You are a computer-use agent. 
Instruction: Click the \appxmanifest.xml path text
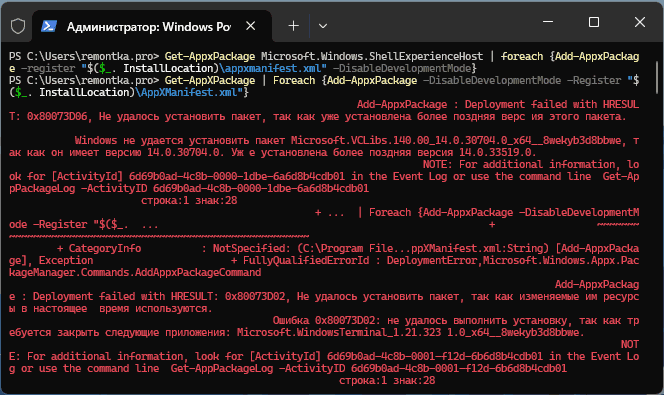coord(273,68)
